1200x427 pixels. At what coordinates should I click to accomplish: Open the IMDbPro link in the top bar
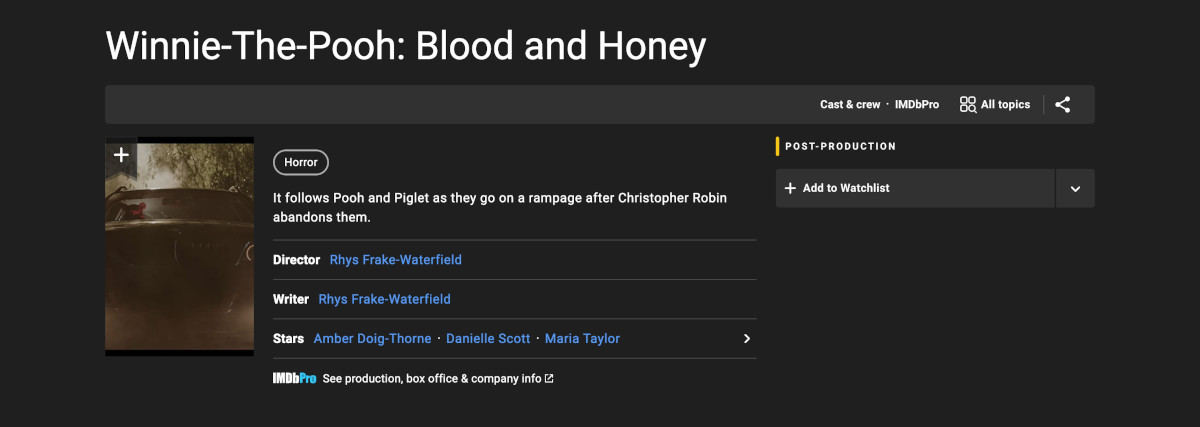917,104
